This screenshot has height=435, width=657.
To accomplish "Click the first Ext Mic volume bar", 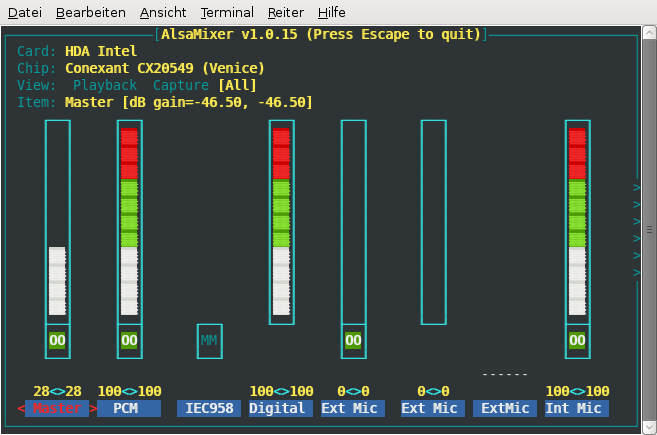I will [x=354, y=222].
